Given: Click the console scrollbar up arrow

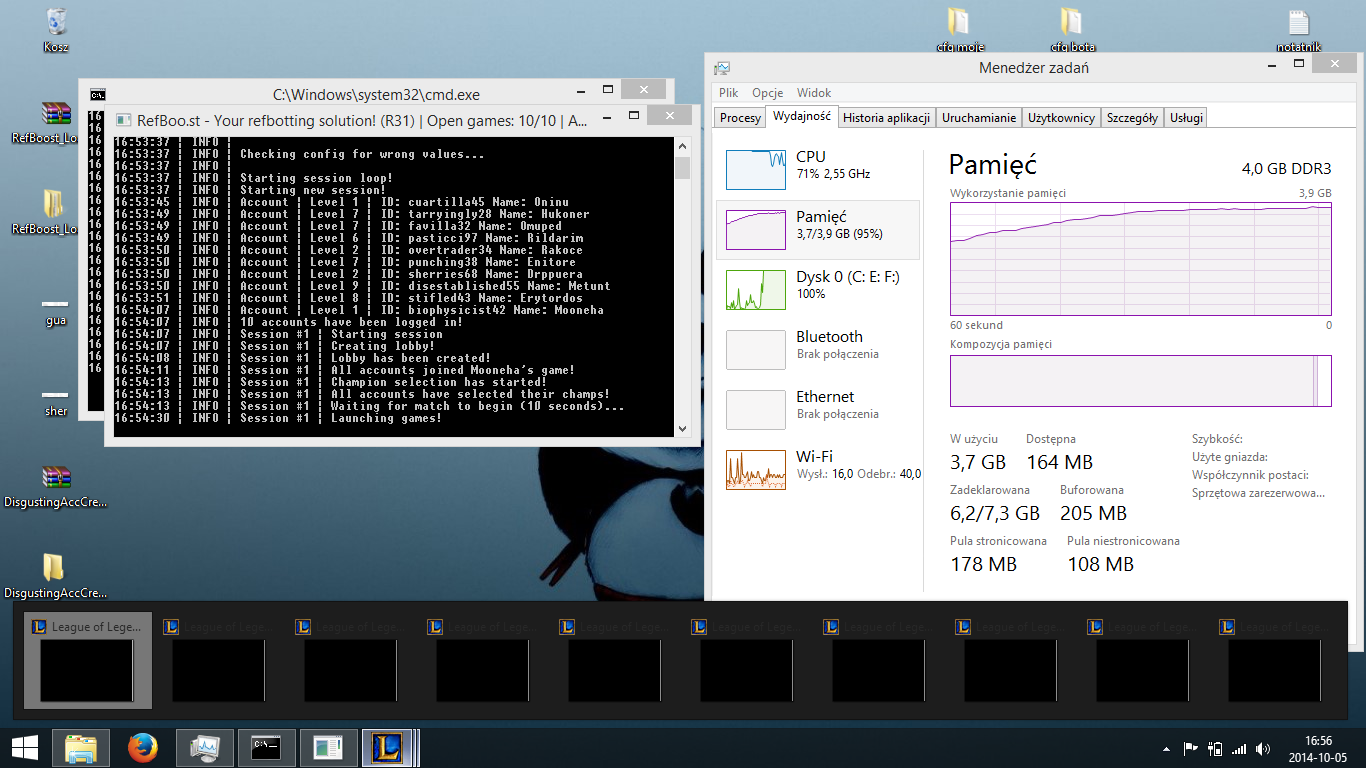Looking at the screenshot, I should tap(683, 146).
